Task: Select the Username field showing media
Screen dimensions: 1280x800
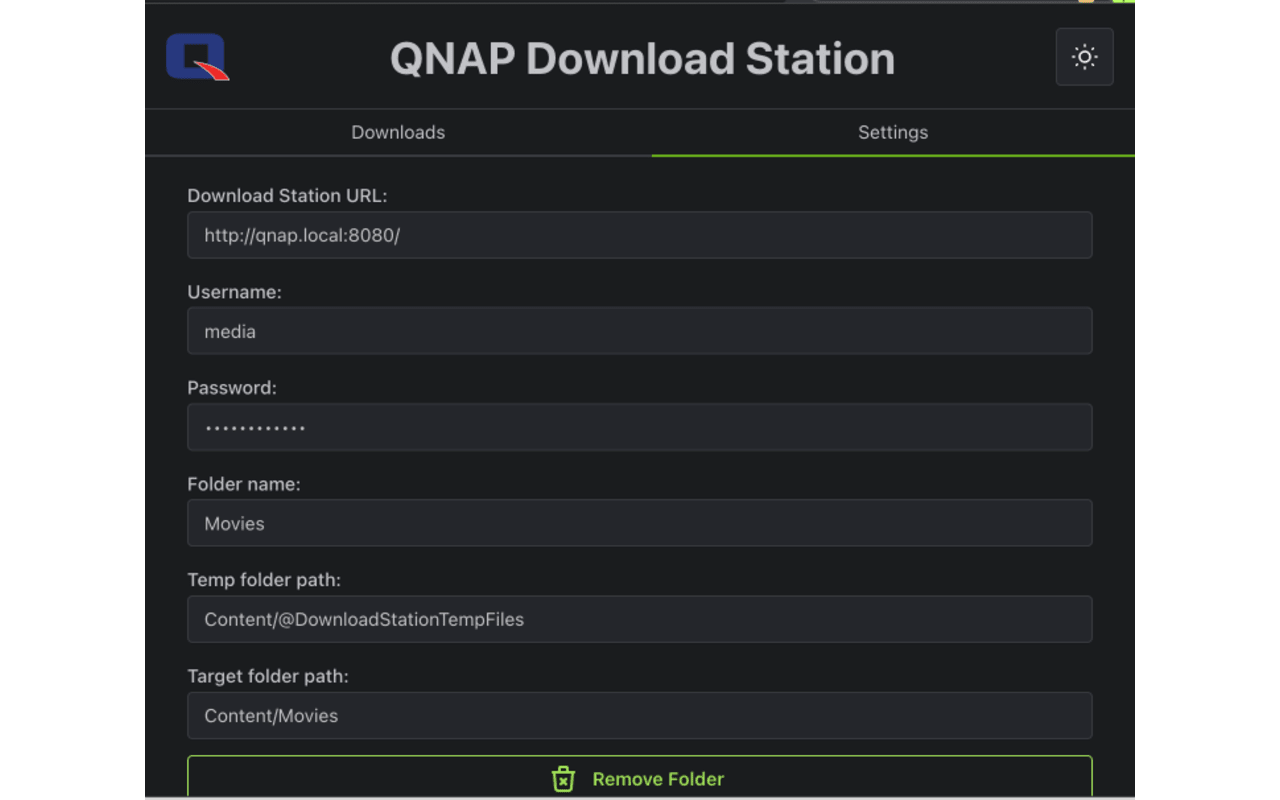Action: coord(640,331)
